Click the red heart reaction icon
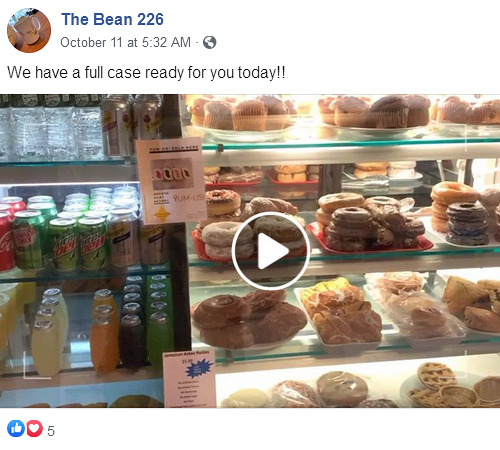Viewport: 500px width, 450px height. (x=34, y=429)
